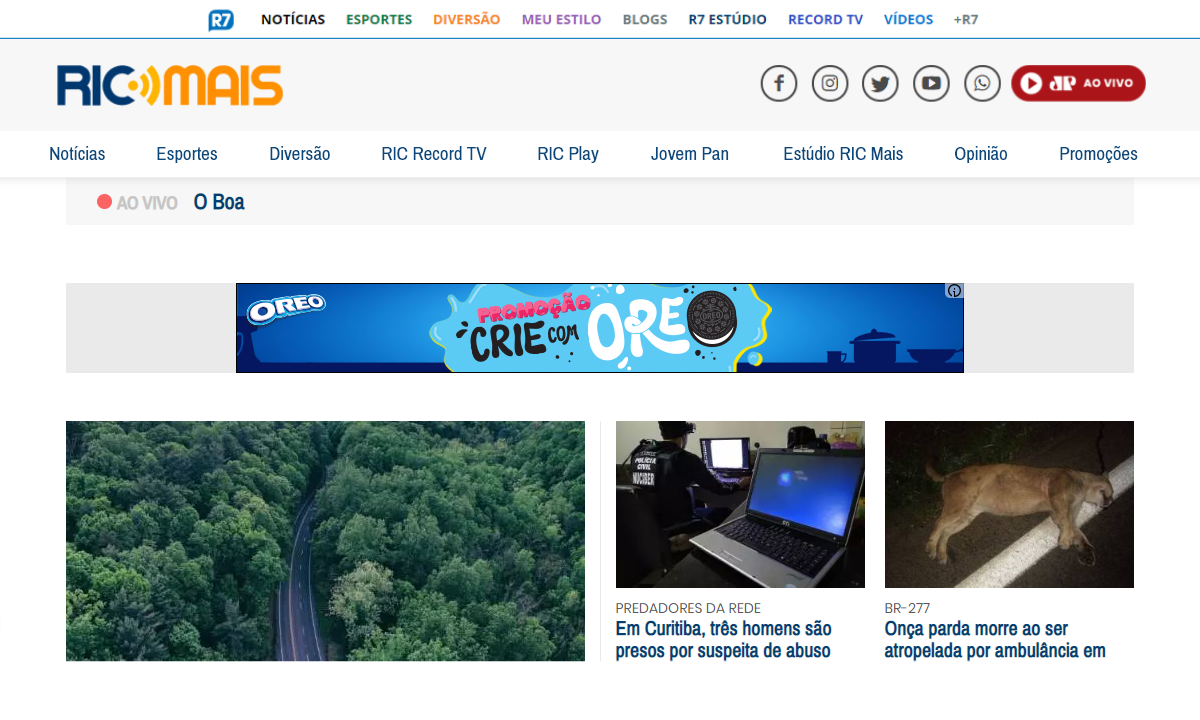1200x720 pixels.
Task: Click the Jovem Pan Ao Vivo button
Action: 1078,83
